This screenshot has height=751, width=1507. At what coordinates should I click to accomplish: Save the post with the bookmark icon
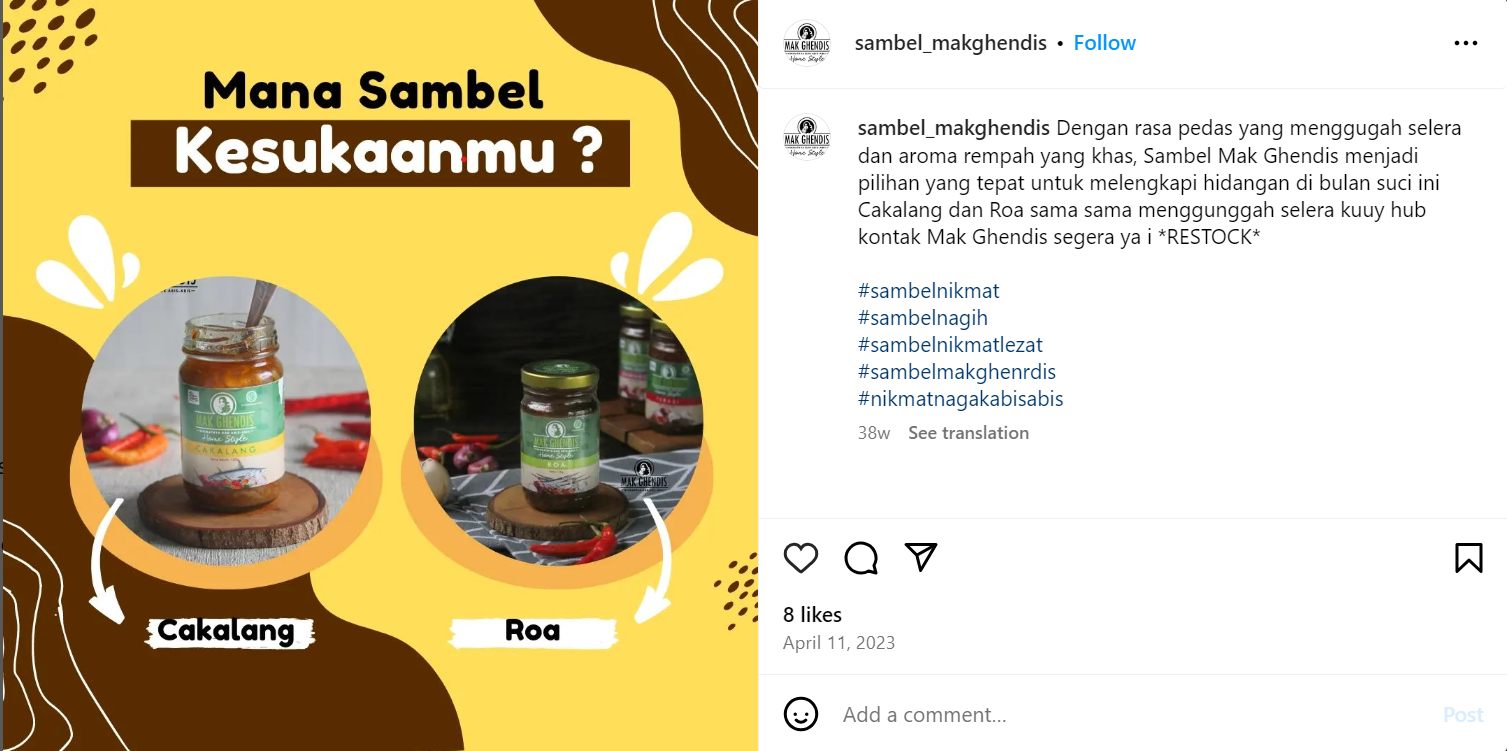pos(1469,558)
